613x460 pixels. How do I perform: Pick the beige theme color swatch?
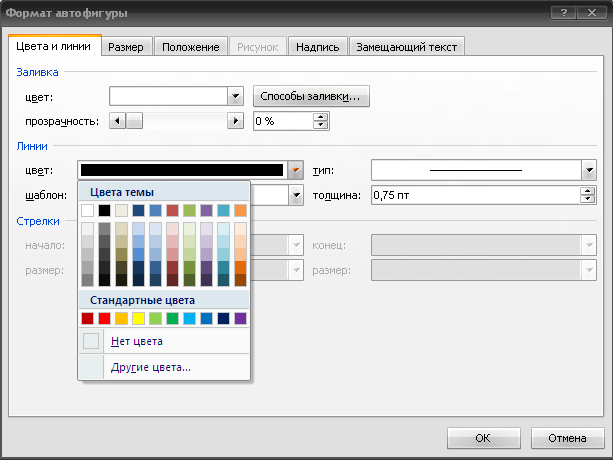click(x=122, y=210)
